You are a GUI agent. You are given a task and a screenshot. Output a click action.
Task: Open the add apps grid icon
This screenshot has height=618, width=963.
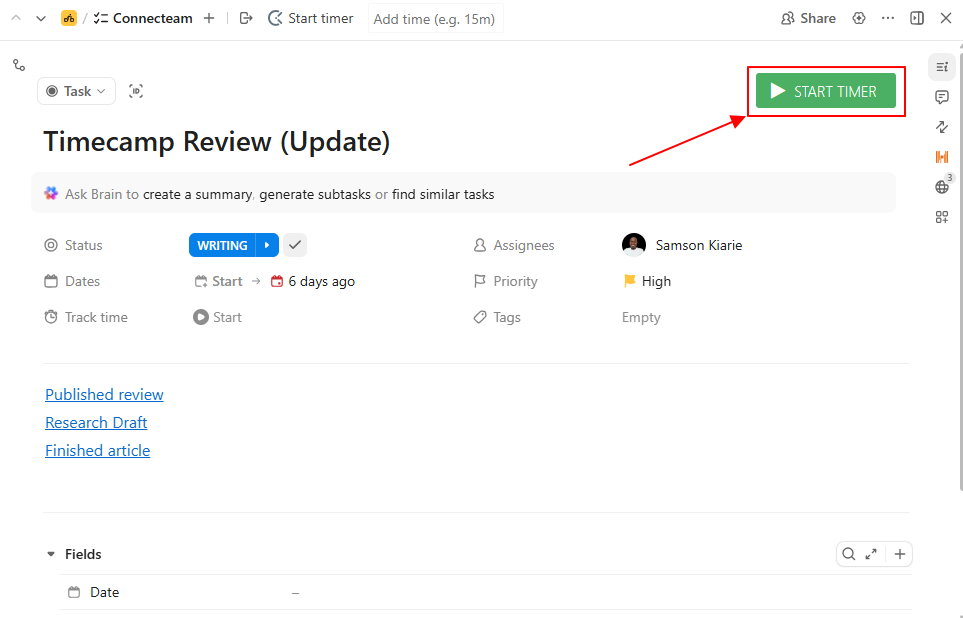[942, 217]
